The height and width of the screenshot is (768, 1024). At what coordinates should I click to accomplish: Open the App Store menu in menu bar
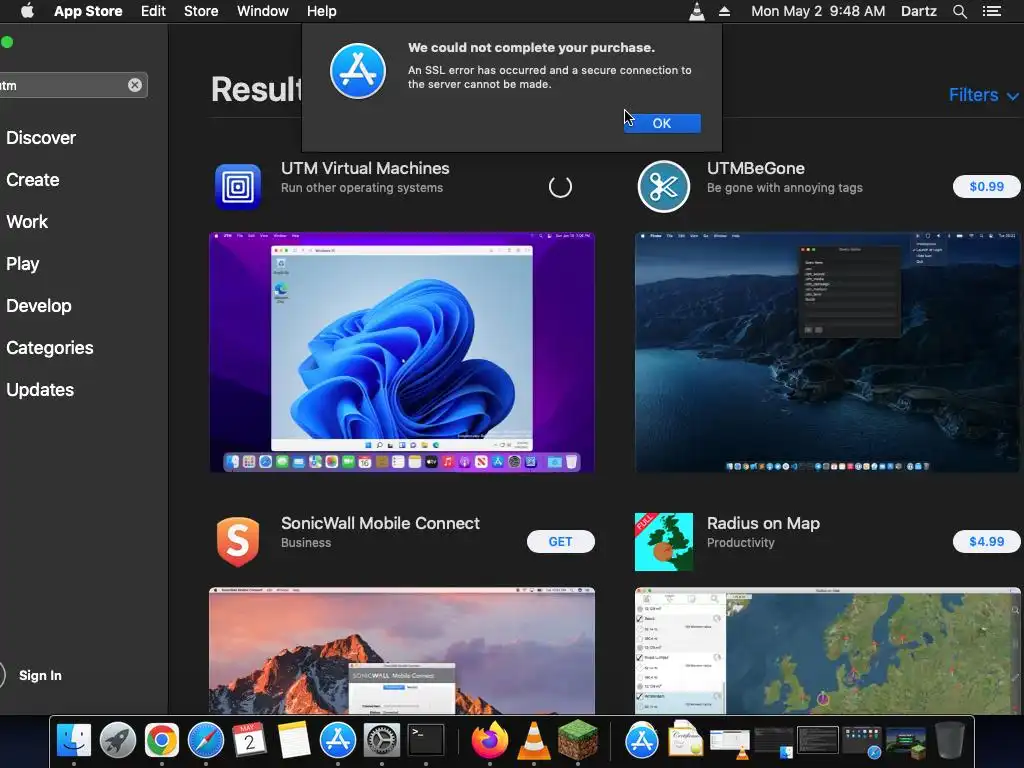[x=88, y=11]
